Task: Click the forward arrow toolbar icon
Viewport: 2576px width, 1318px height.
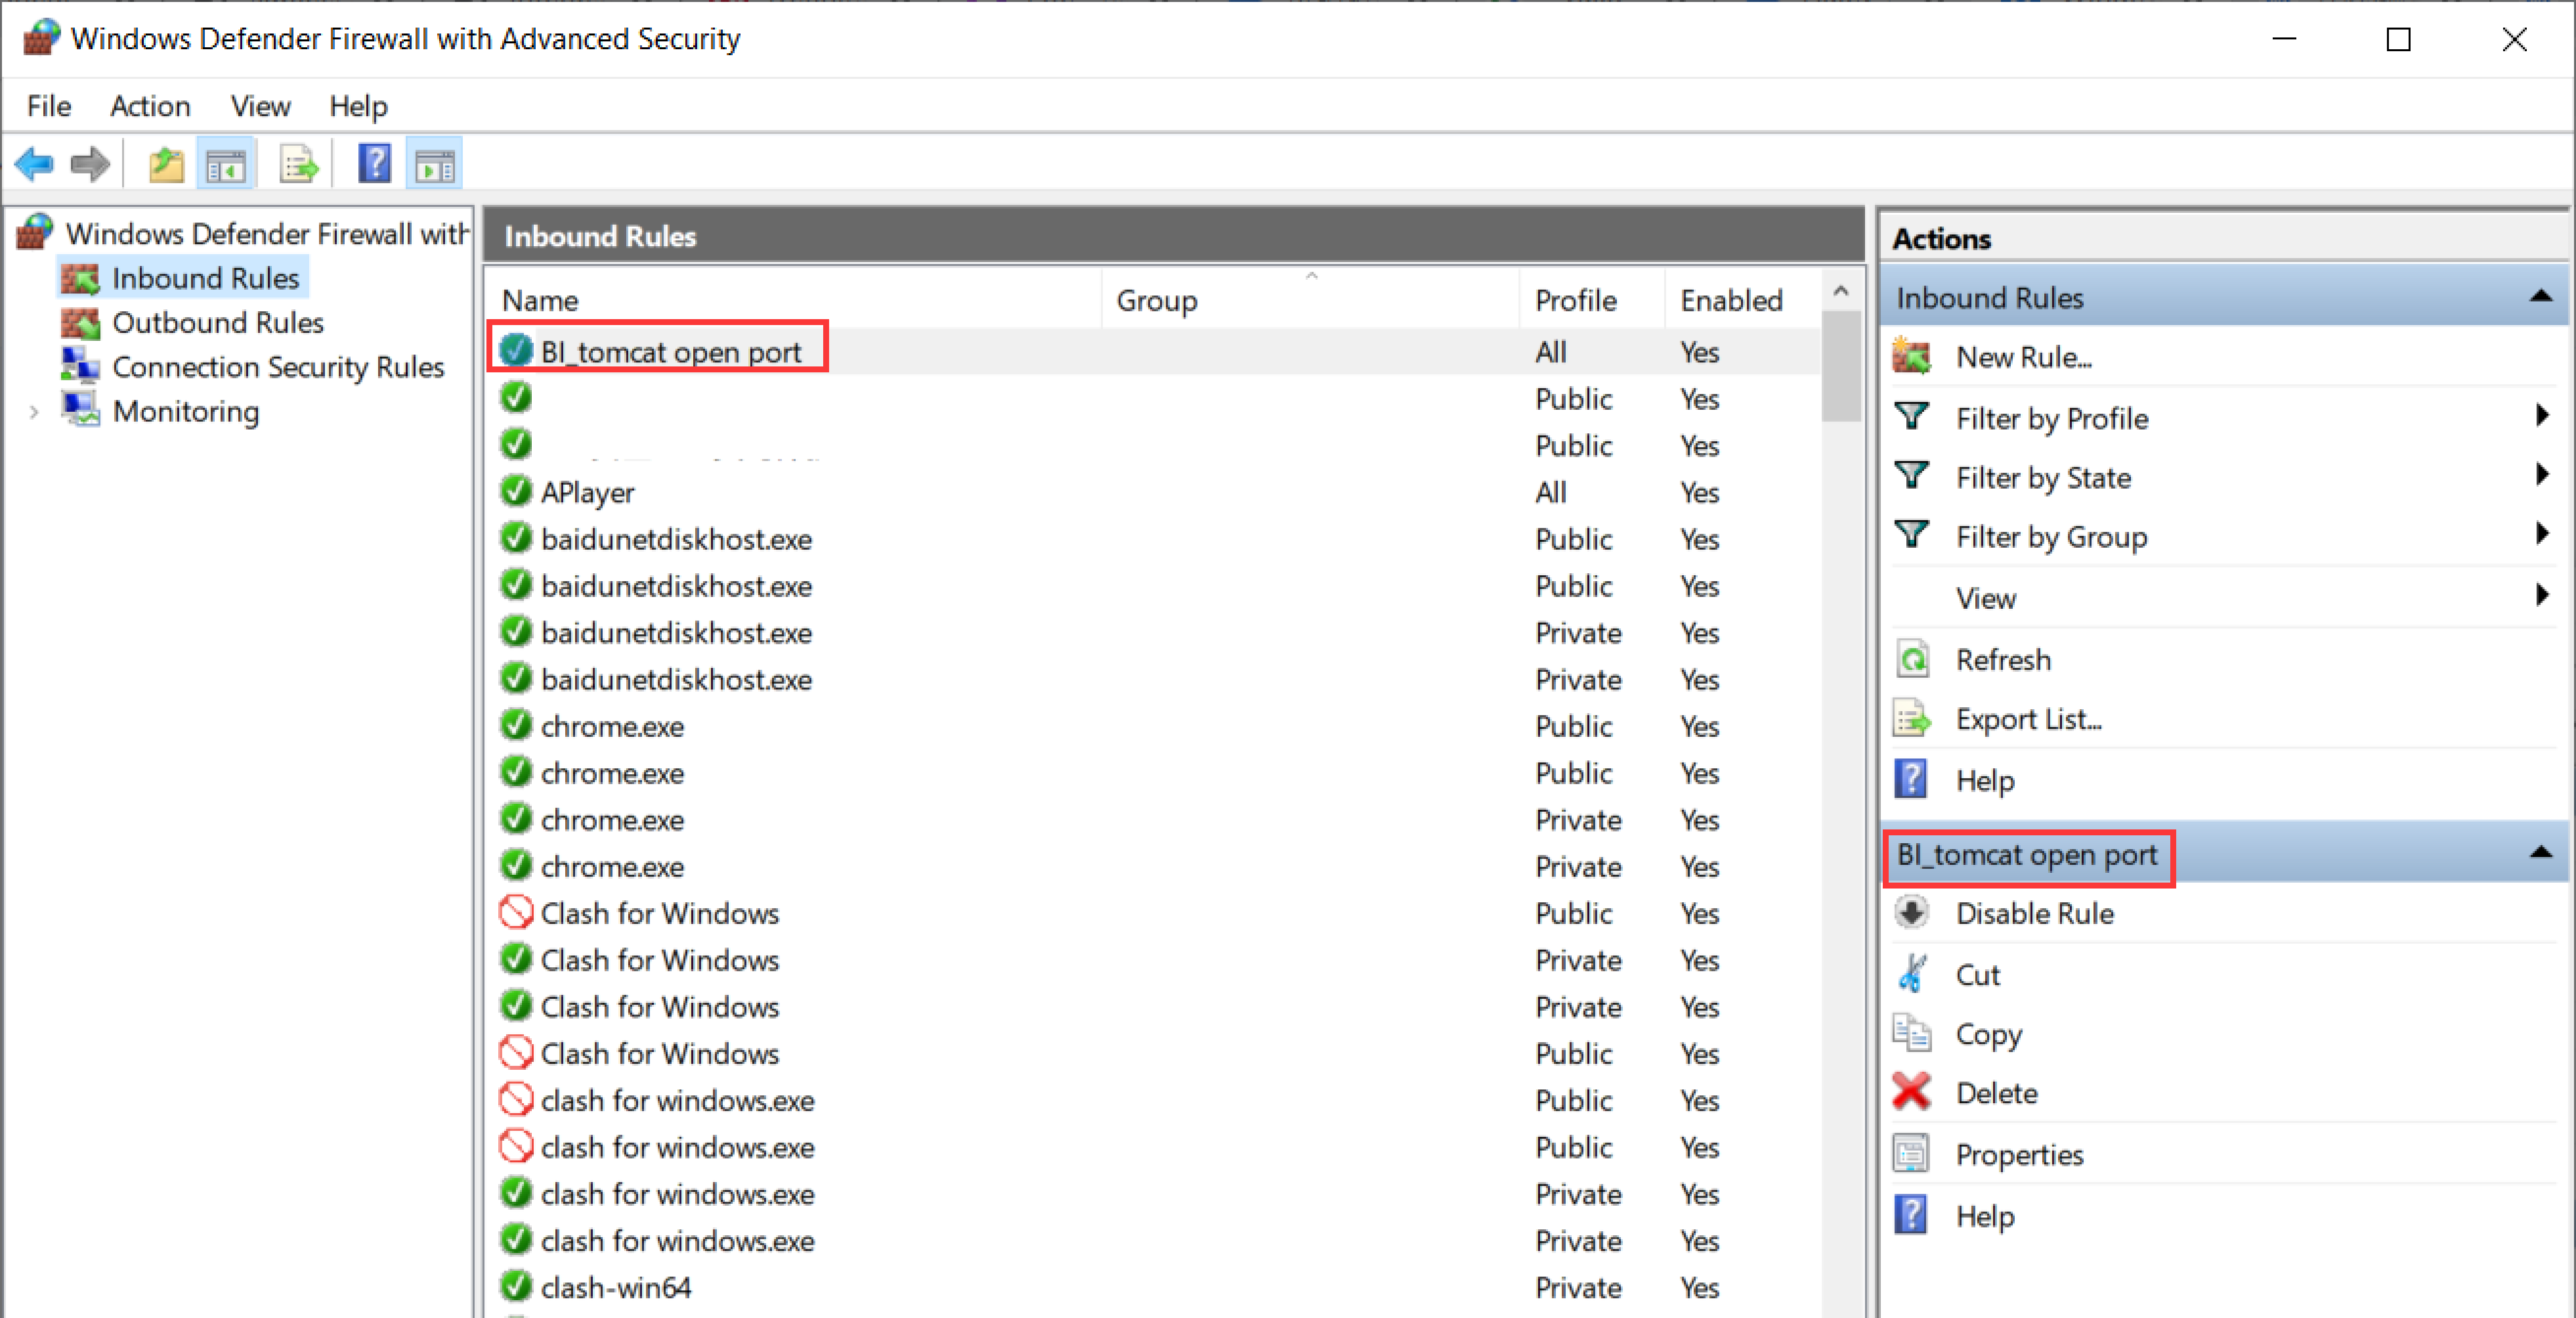Action: (x=91, y=164)
